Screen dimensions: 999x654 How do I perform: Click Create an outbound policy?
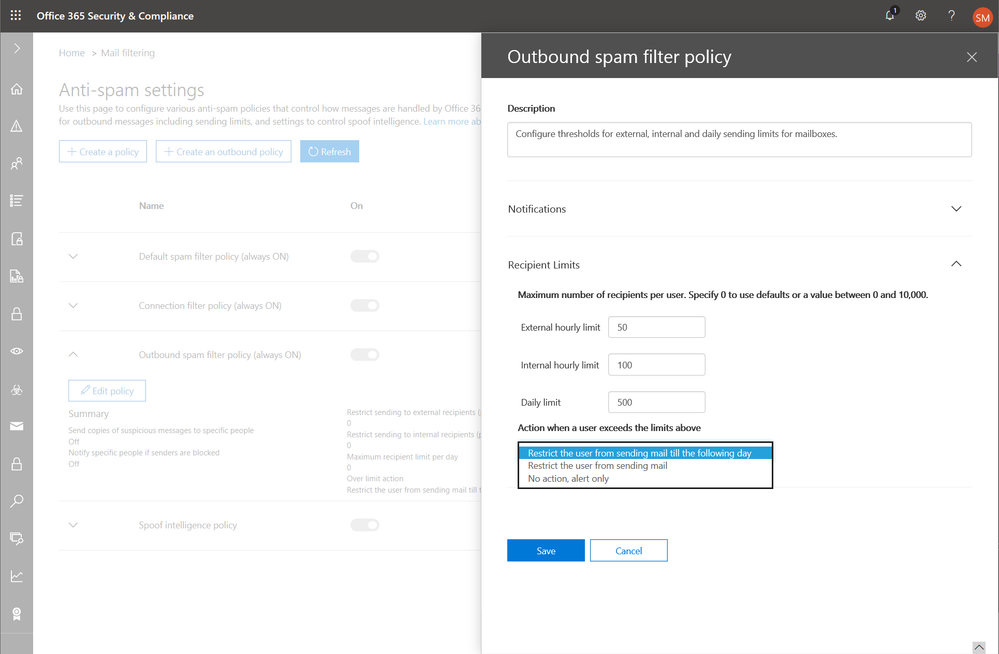[224, 152]
